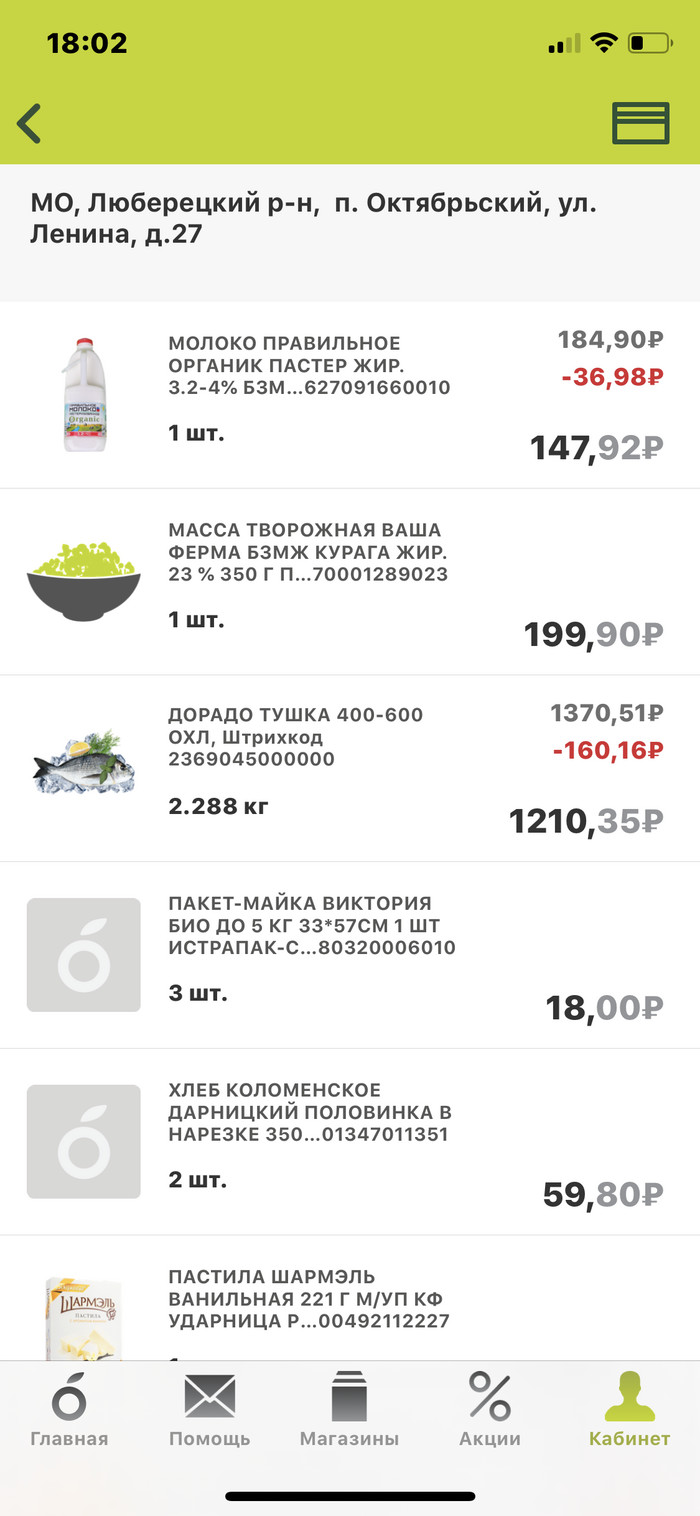Screen dimensions: 700x1516
Task: Open МОЛОКО ПРАВИЛЬНОЕ ОРГАНИК item
Action: point(309,365)
